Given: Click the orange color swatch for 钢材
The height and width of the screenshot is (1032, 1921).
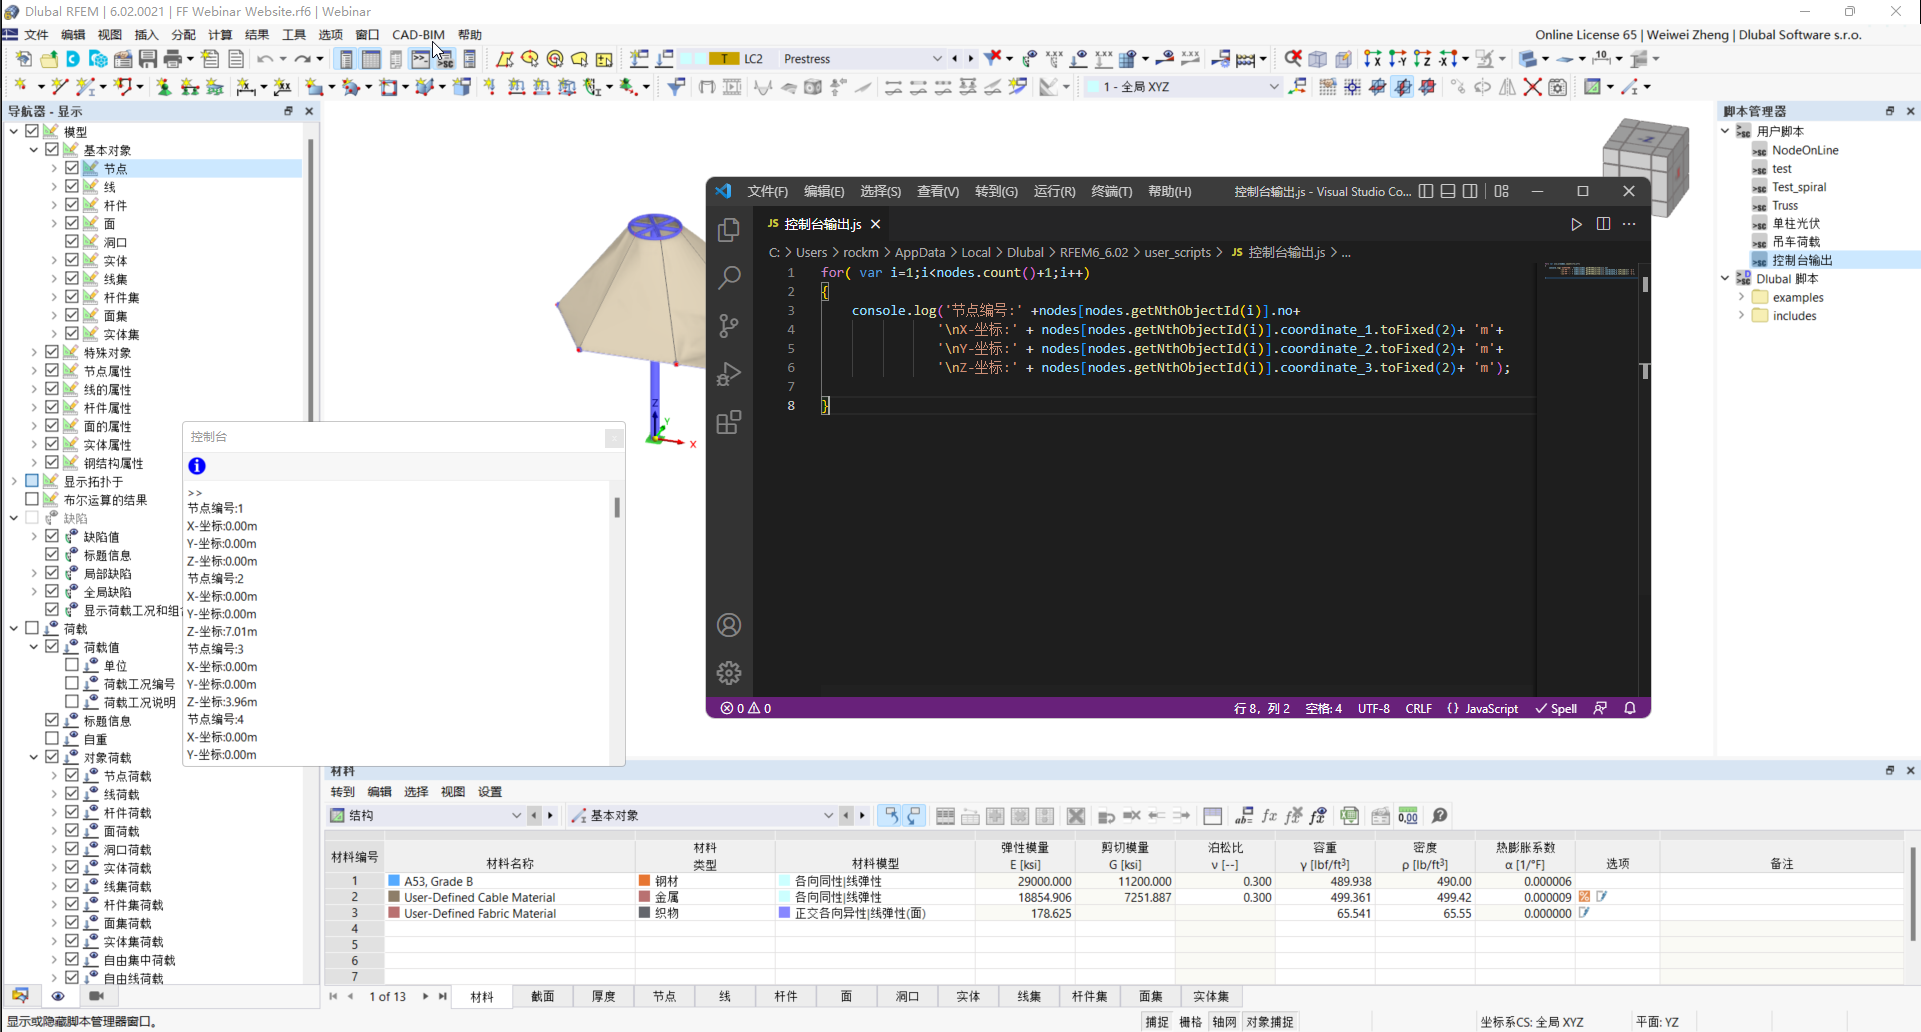Looking at the screenshot, I should (645, 881).
